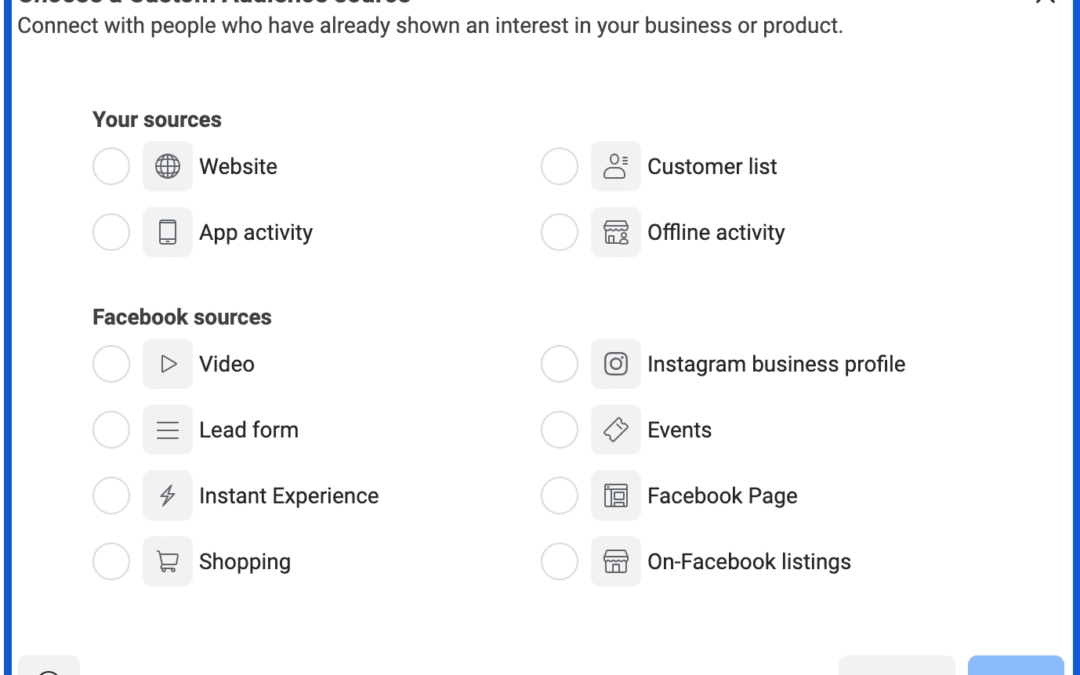Screen dimensions: 1080x675
Task: Click the Website globe icon
Action: tap(167, 166)
